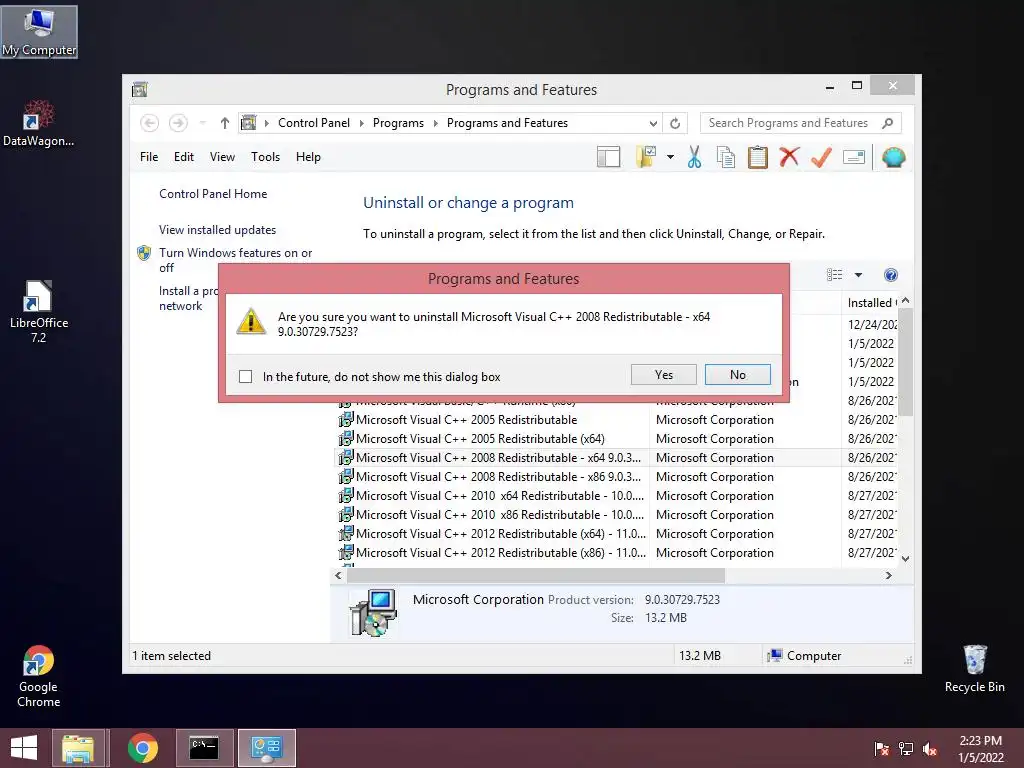This screenshot has width=1024, height=768.
Task: Open View installed updates link
Action: pyautogui.click(x=217, y=230)
